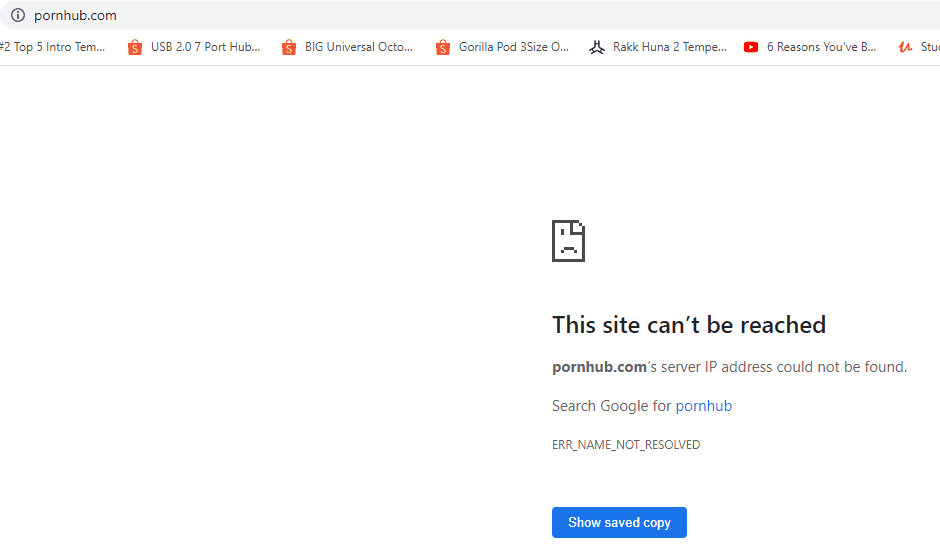This screenshot has height=558, width=940.
Task: Click the 'This site can't be reached' heading
Action: (x=689, y=325)
